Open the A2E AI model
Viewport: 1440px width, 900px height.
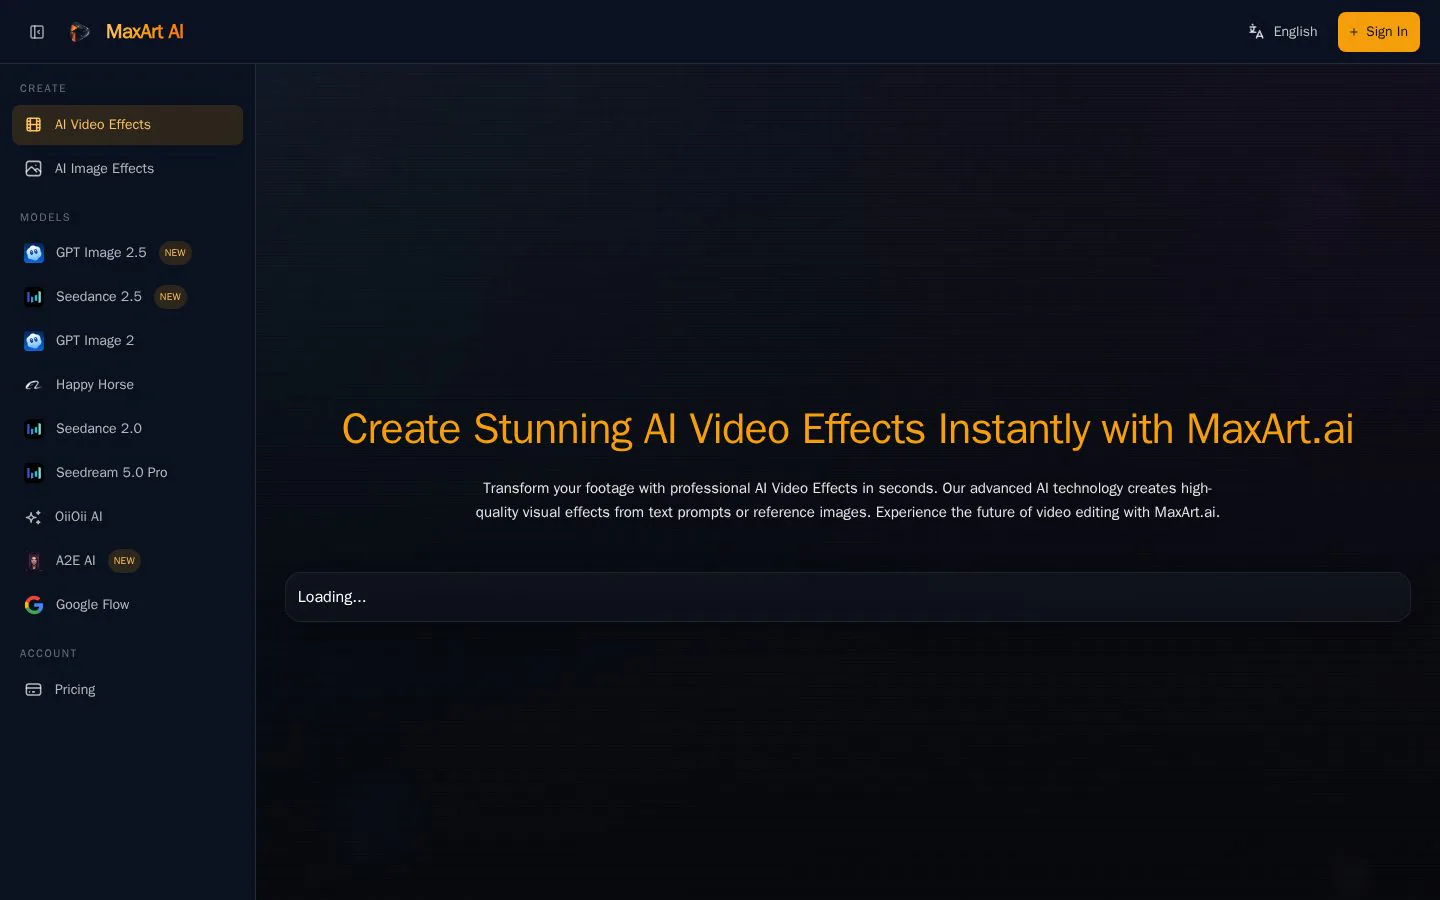[127, 561]
